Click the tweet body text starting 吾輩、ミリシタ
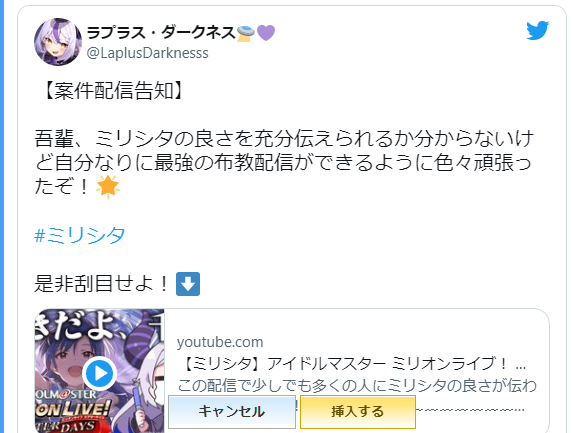 click(x=284, y=162)
